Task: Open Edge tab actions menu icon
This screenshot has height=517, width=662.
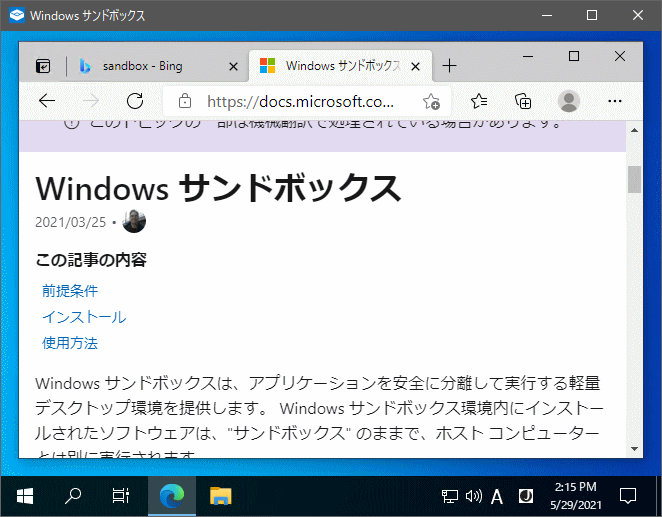Action: (x=43, y=66)
